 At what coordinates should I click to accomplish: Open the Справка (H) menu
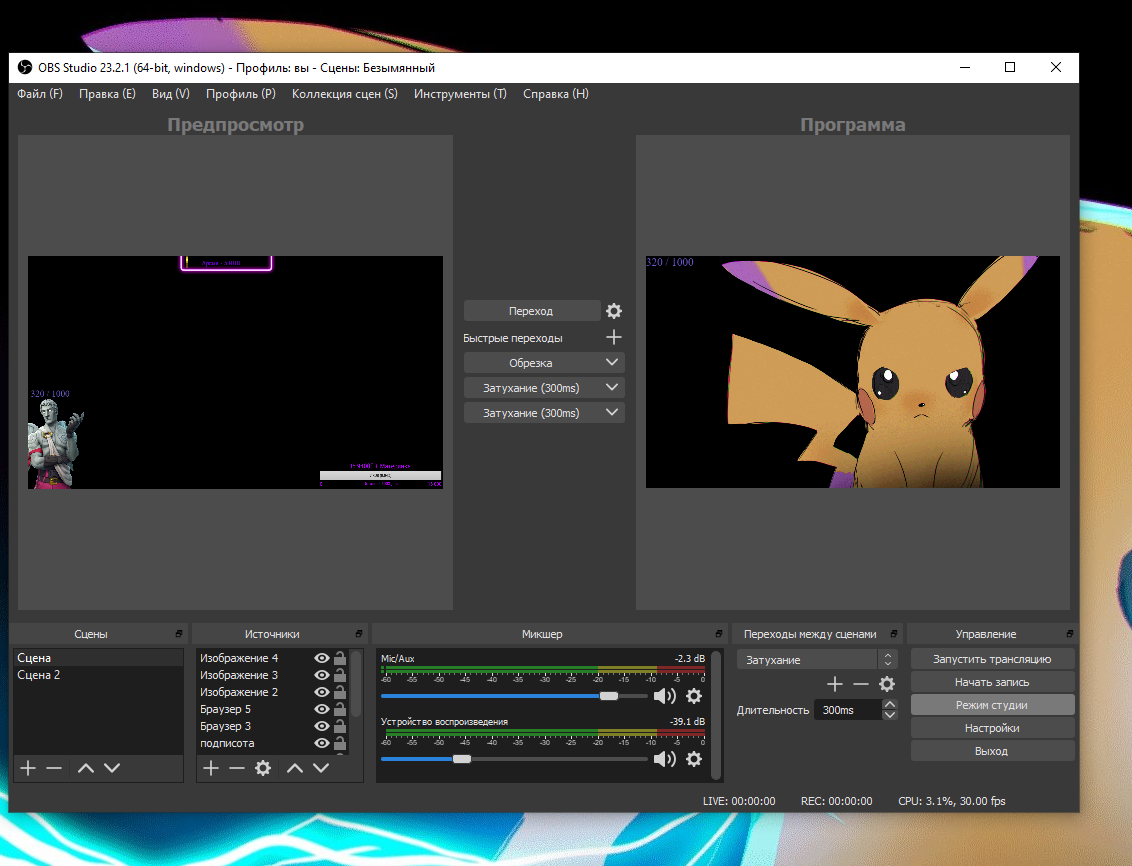555,94
